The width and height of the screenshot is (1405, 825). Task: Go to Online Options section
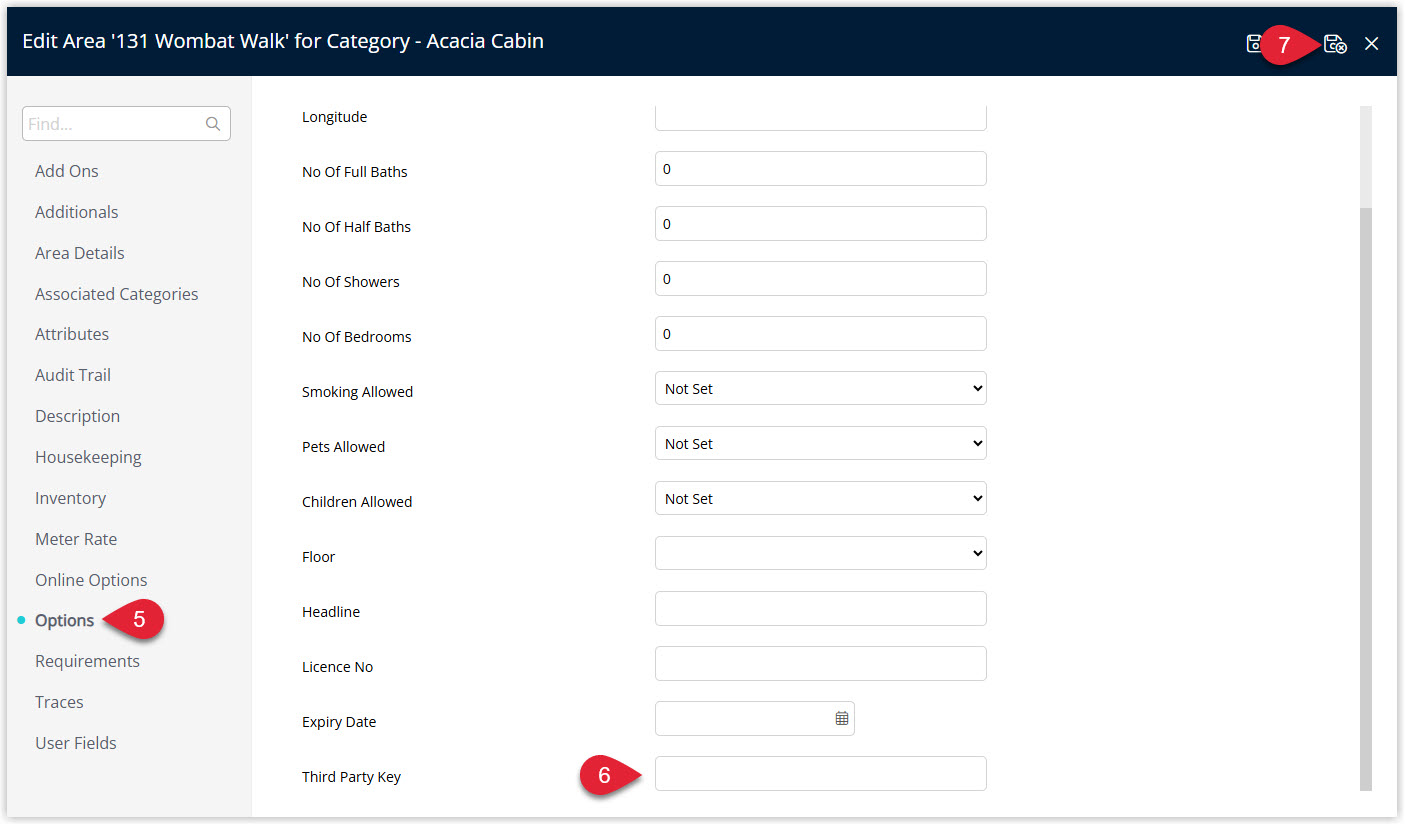(91, 580)
